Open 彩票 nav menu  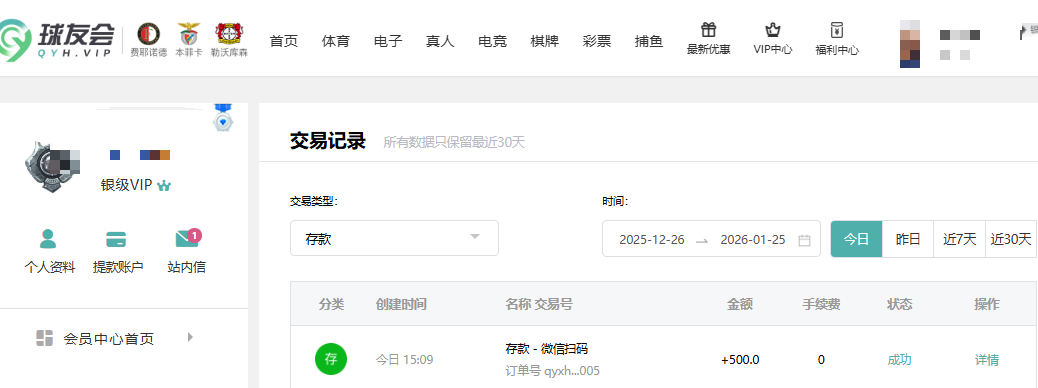coord(596,41)
